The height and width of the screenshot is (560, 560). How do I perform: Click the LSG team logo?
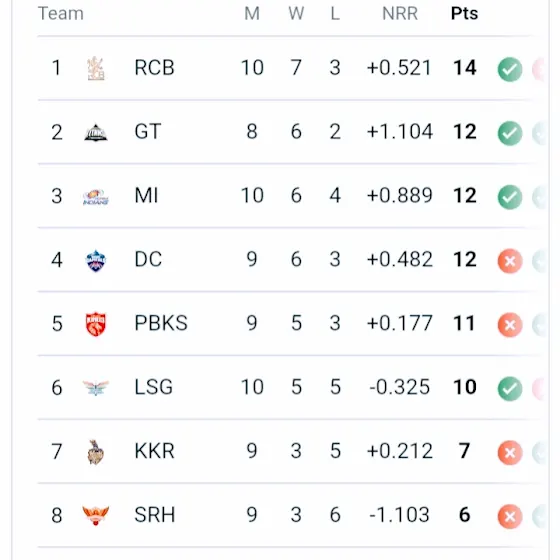[96, 388]
